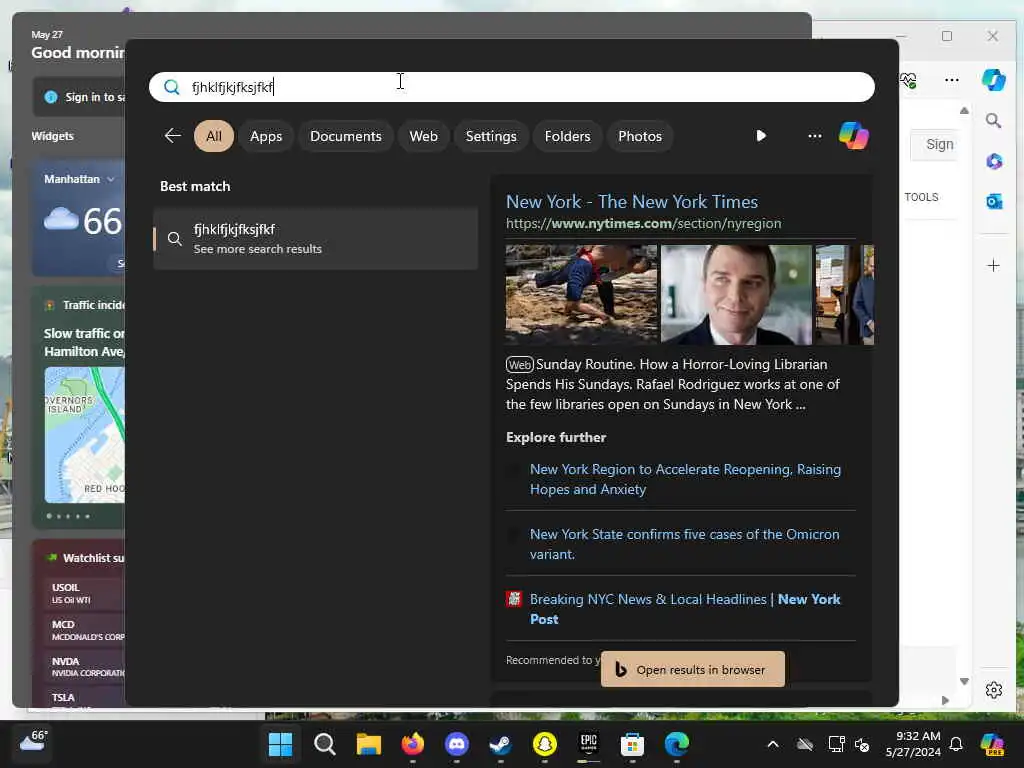Open Microsoft Store from taskbar
The height and width of the screenshot is (768, 1024).
tap(632, 744)
